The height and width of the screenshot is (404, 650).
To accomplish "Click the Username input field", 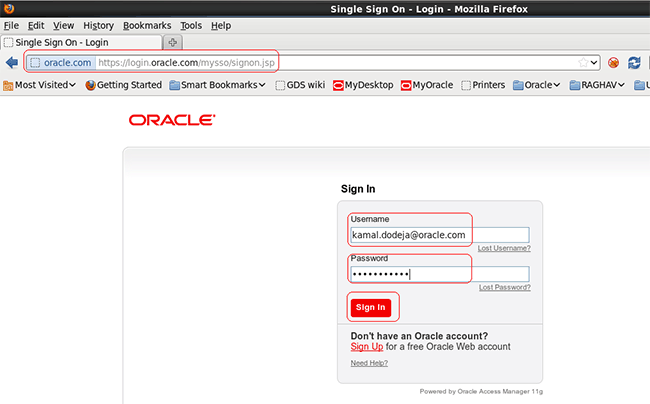I will click(x=440, y=235).
